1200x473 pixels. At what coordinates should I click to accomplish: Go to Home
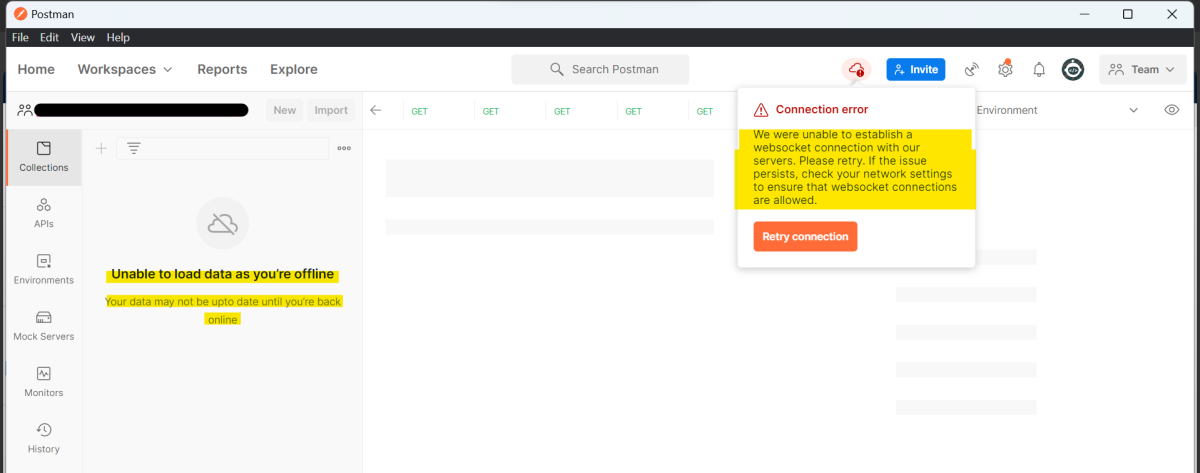pyautogui.click(x=36, y=69)
